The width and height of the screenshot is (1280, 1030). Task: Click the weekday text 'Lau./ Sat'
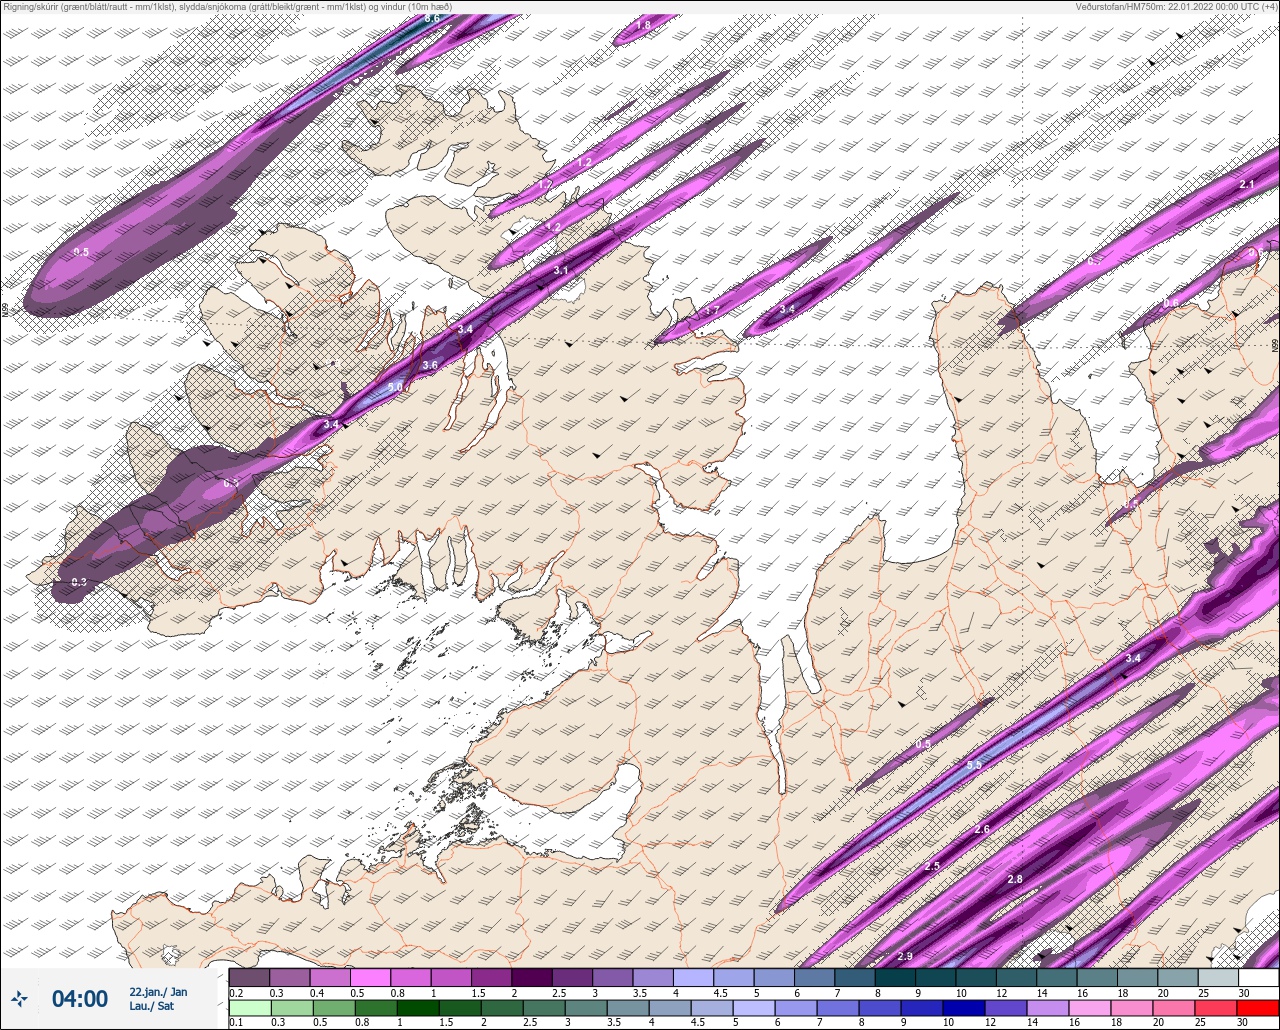point(151,1006)
